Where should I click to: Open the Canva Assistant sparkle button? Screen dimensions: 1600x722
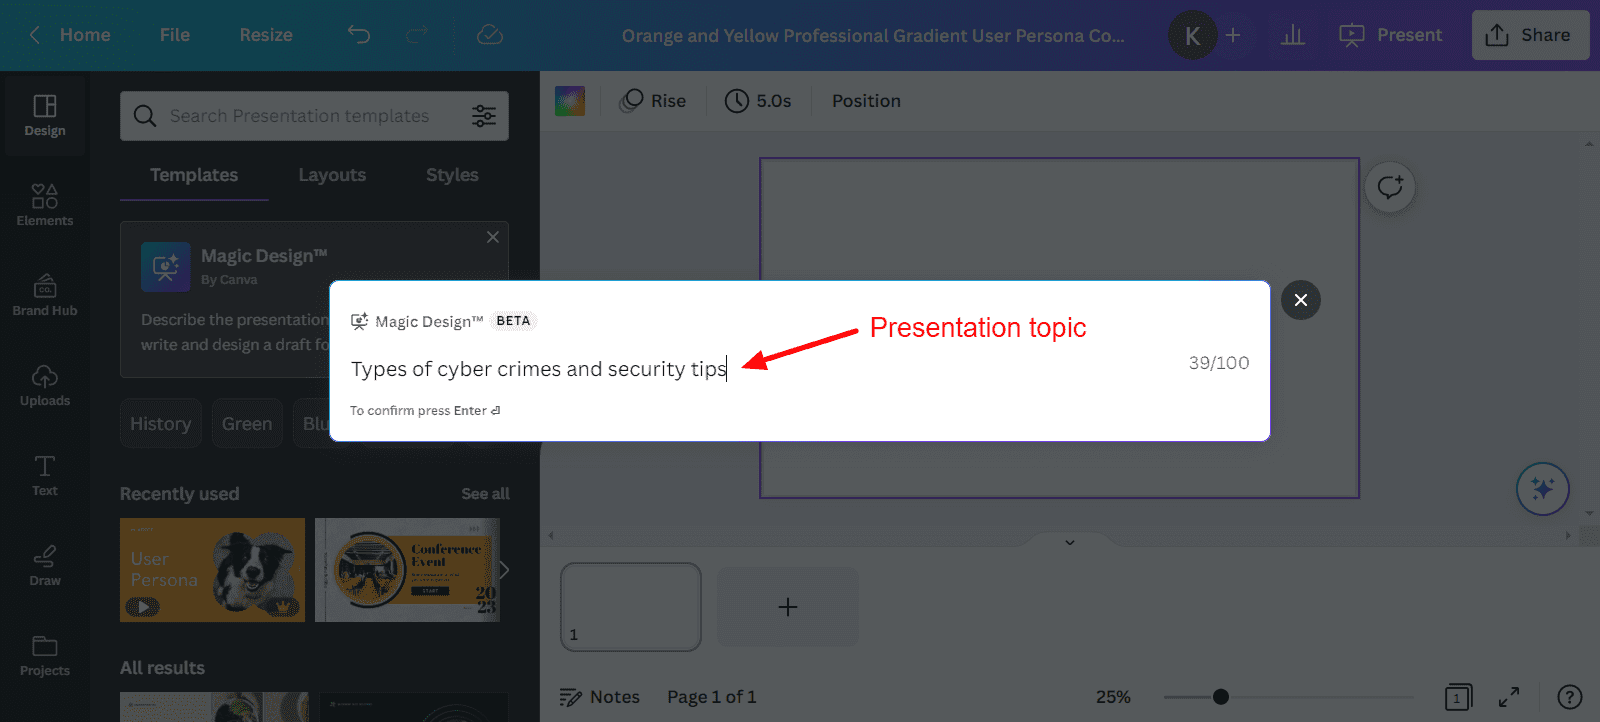pos(1543,488)
